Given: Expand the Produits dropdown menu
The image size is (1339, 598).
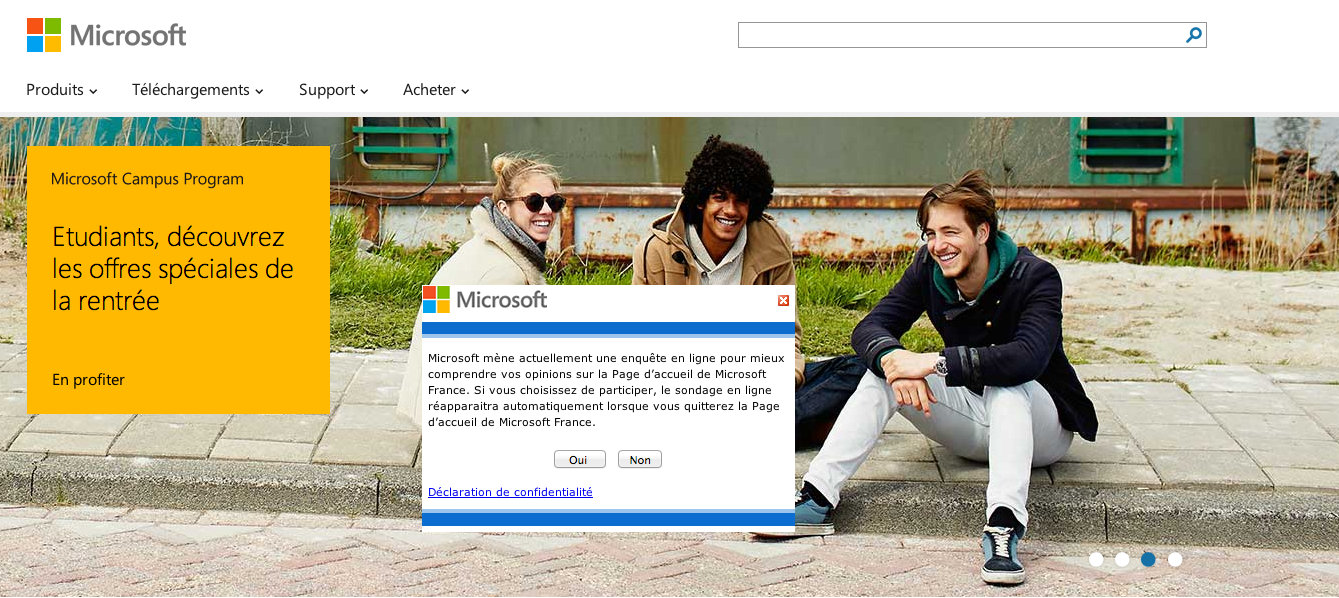Looking at the screenshot, I should [x=61, y=90].
